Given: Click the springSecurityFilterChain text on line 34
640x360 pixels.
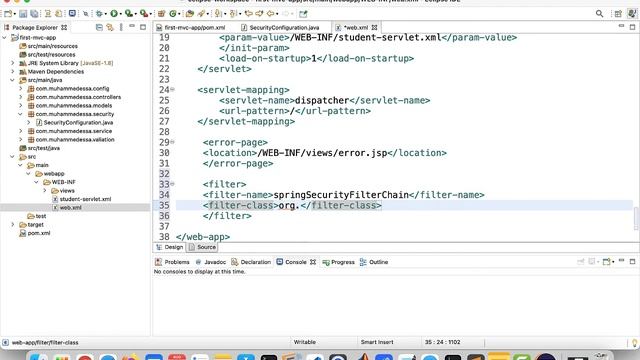Looking at the screenshot, I should [x=341, y=195].
